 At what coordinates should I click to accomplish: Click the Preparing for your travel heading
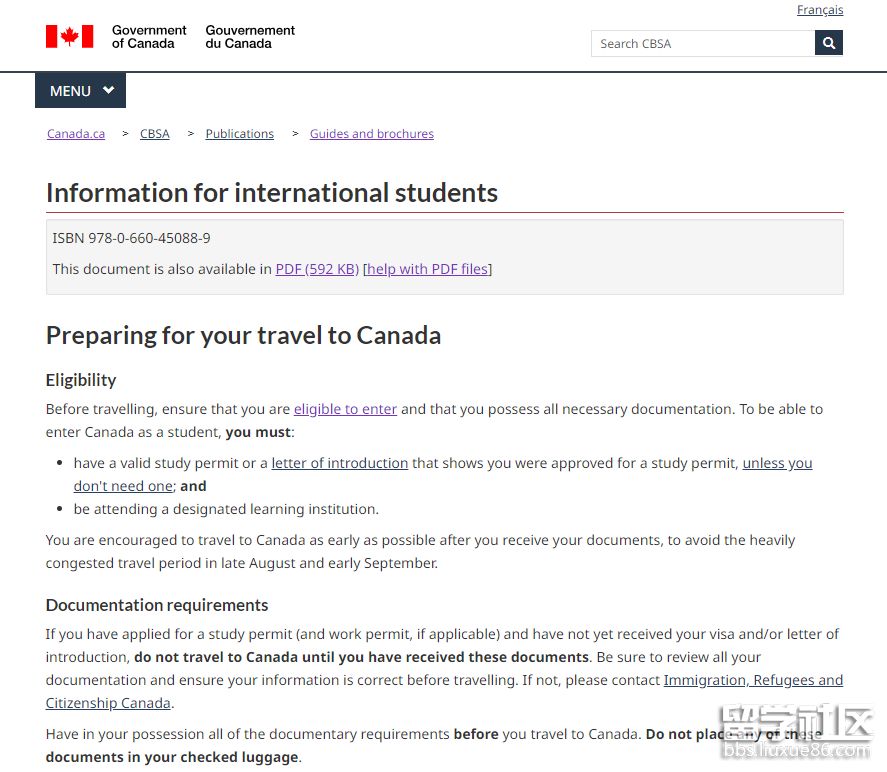click(x=243, y=335)
